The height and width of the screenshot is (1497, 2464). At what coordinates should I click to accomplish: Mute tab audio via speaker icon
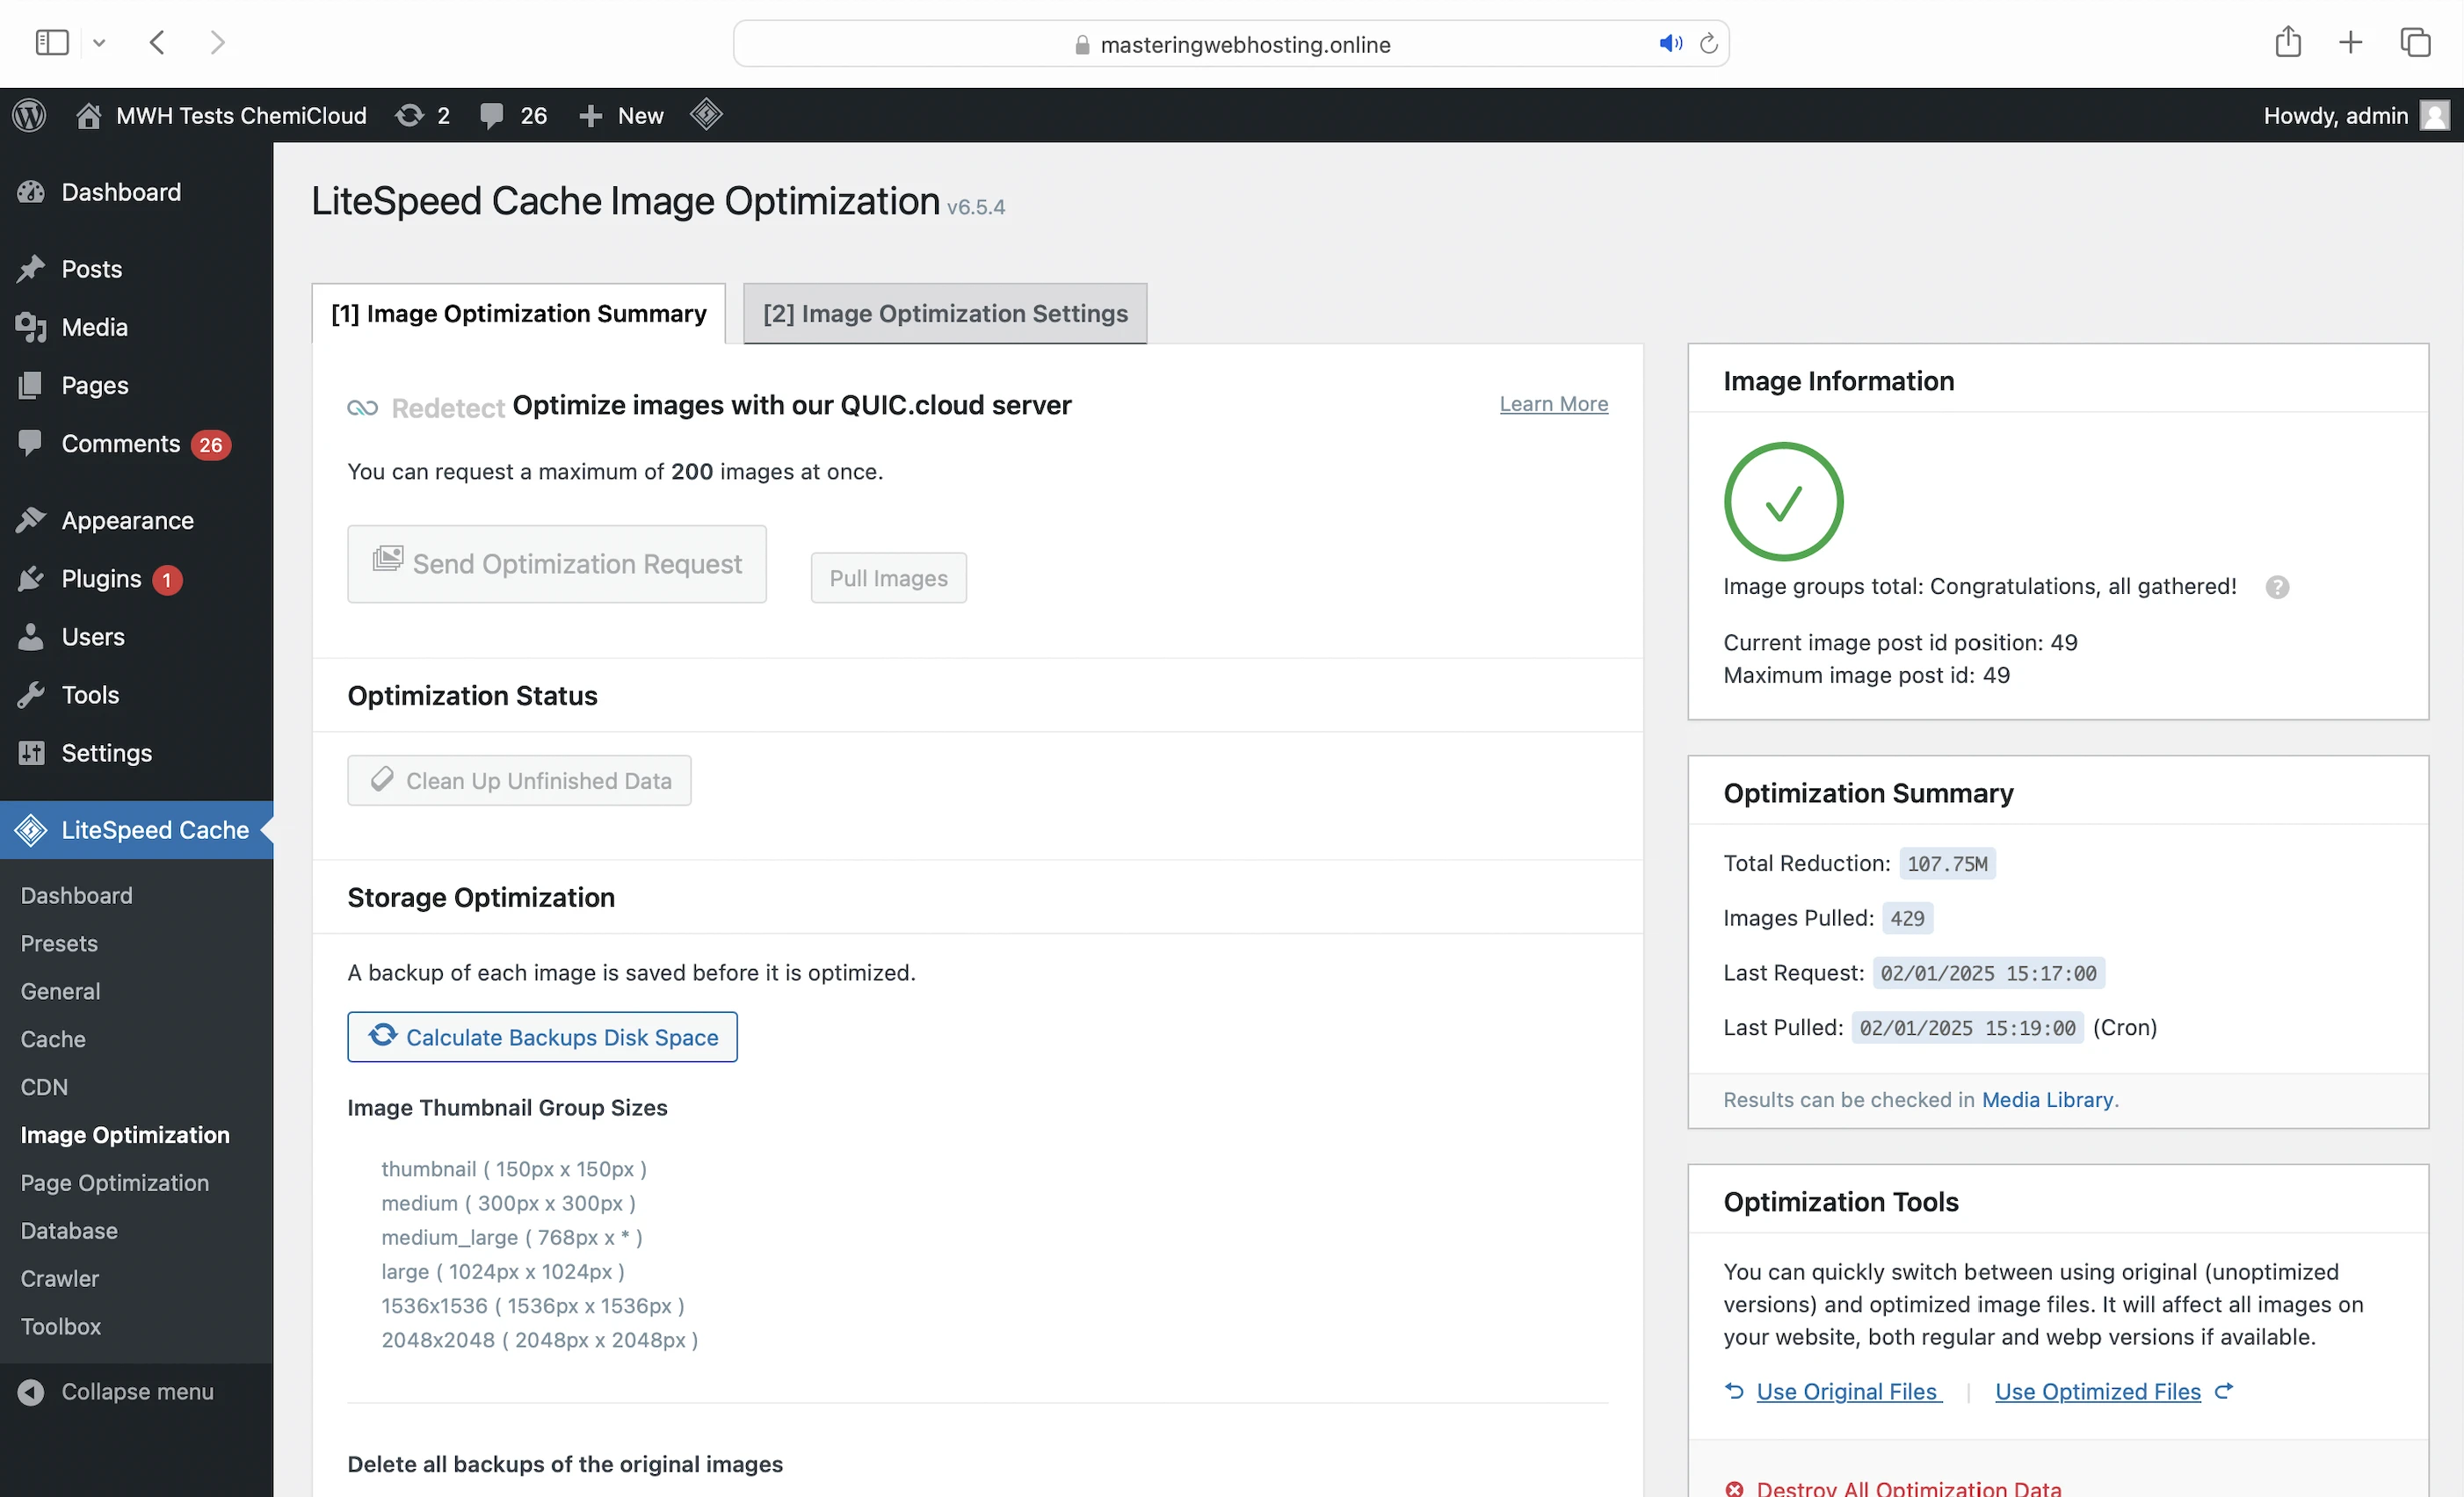(x=1670, y=43)
